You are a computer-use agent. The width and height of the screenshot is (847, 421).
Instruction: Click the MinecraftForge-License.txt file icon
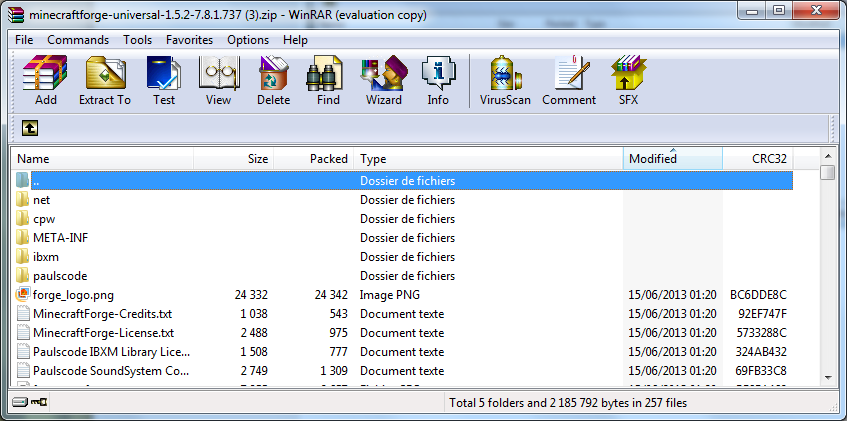[x=22, y=332]
